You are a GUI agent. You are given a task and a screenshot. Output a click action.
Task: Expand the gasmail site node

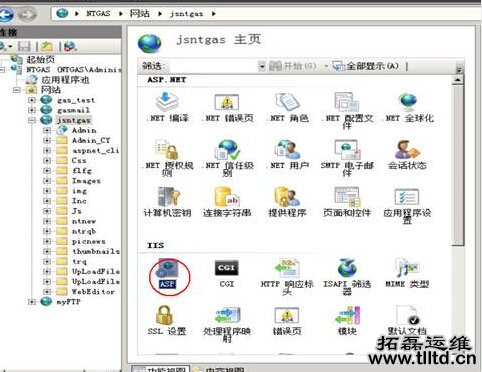click(32, 110)
